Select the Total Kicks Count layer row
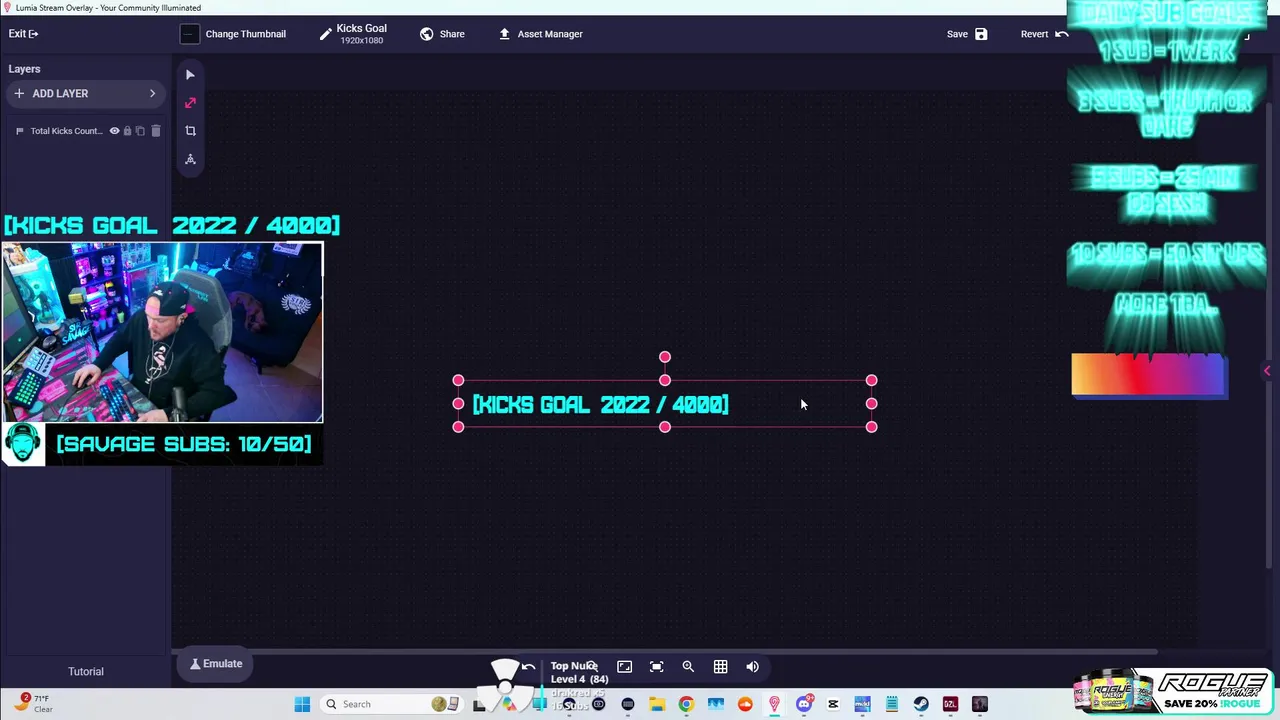Image resolution: width=1280 pixels, height=720 pixels. coord(85,131)
